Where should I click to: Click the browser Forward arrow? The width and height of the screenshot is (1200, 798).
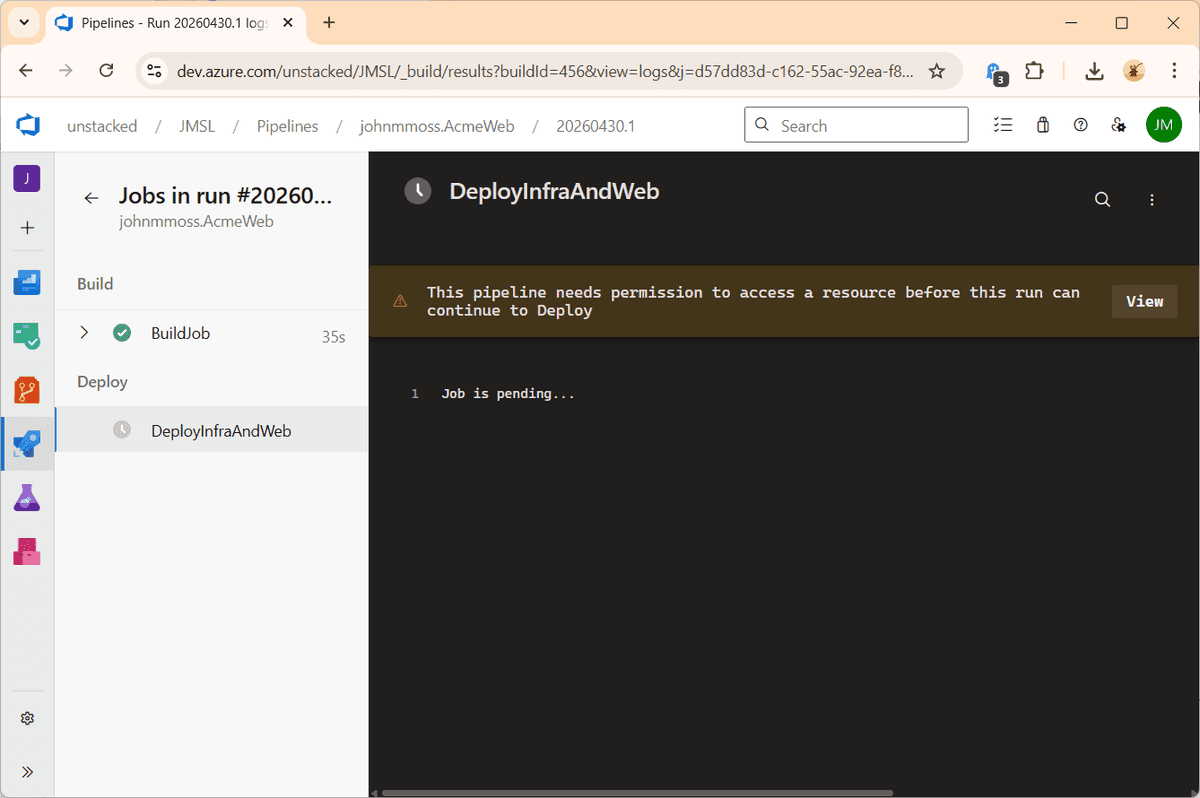66,70
